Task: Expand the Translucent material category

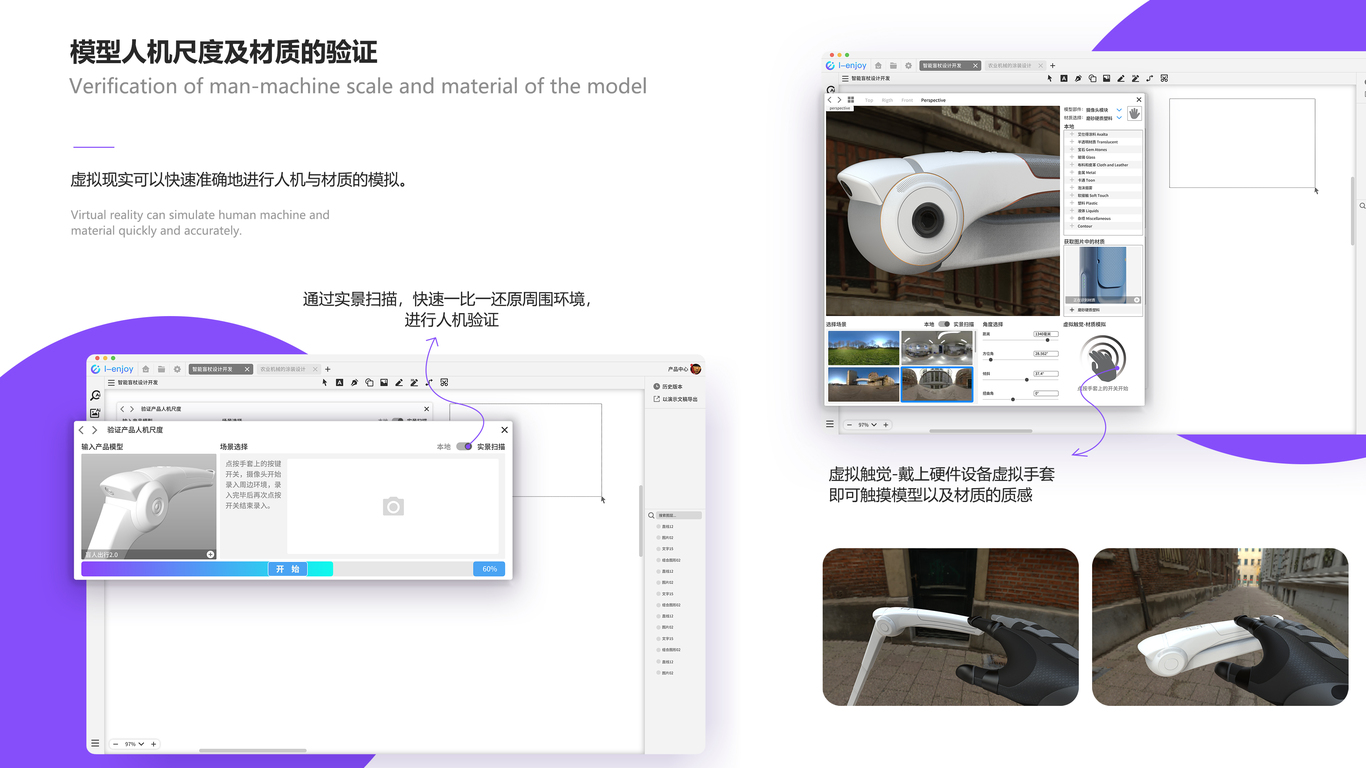Action: (x=1072, y=142)
